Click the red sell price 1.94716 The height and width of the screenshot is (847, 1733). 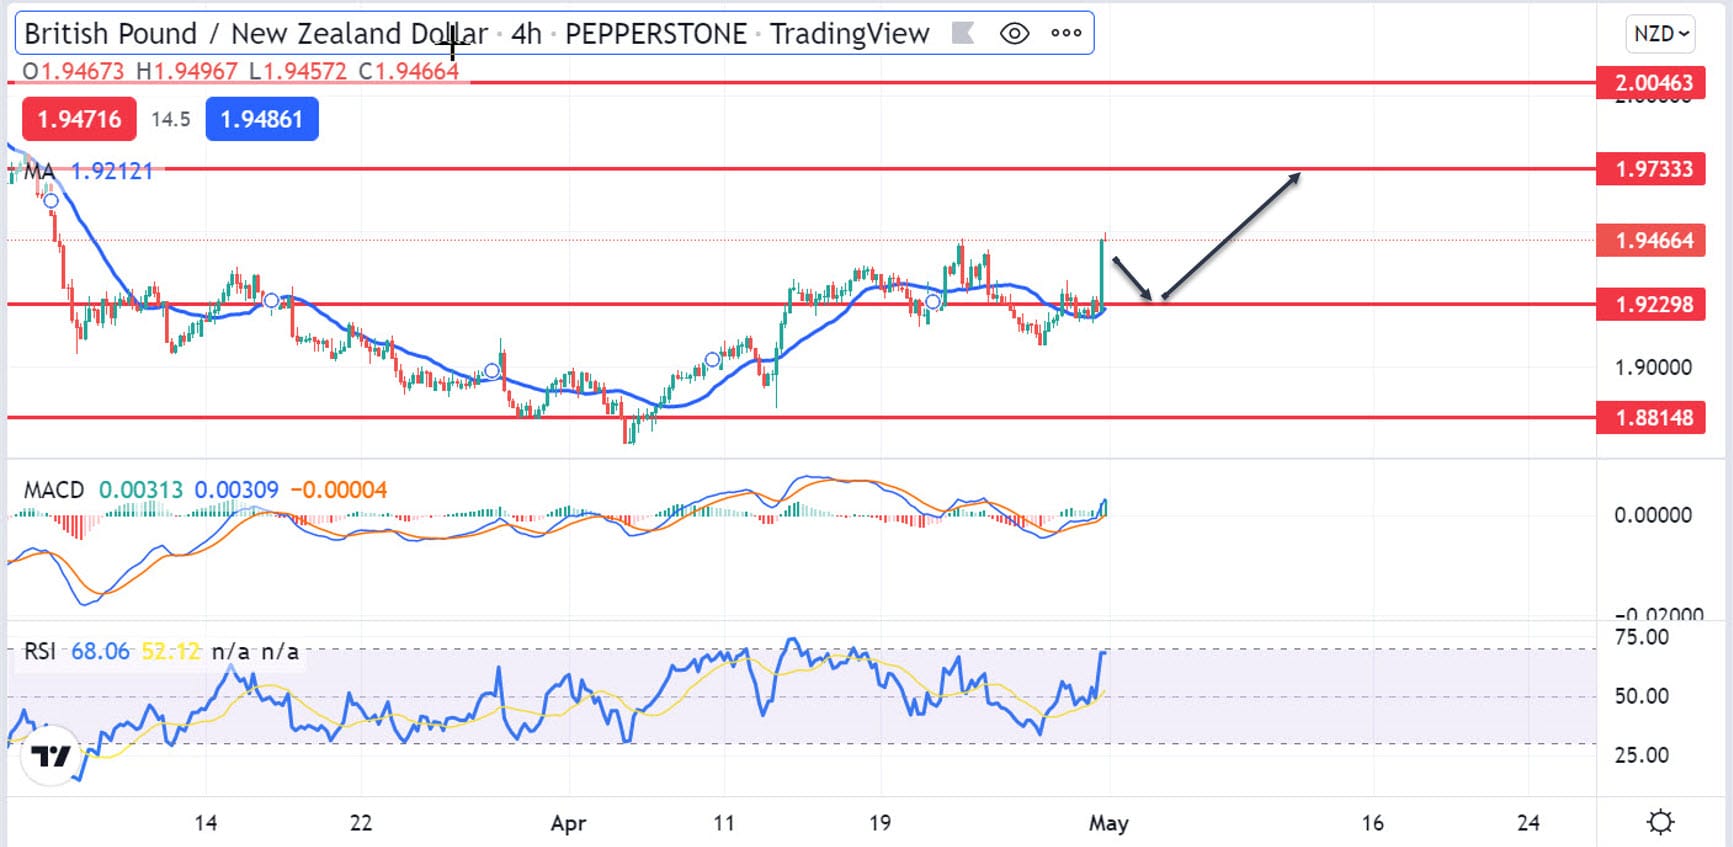(x=79, y=119)
